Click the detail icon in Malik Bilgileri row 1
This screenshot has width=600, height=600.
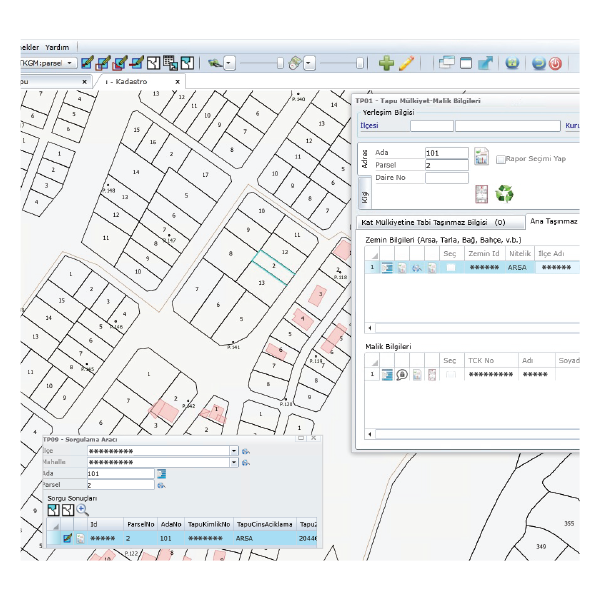click(x=387, y=375)
